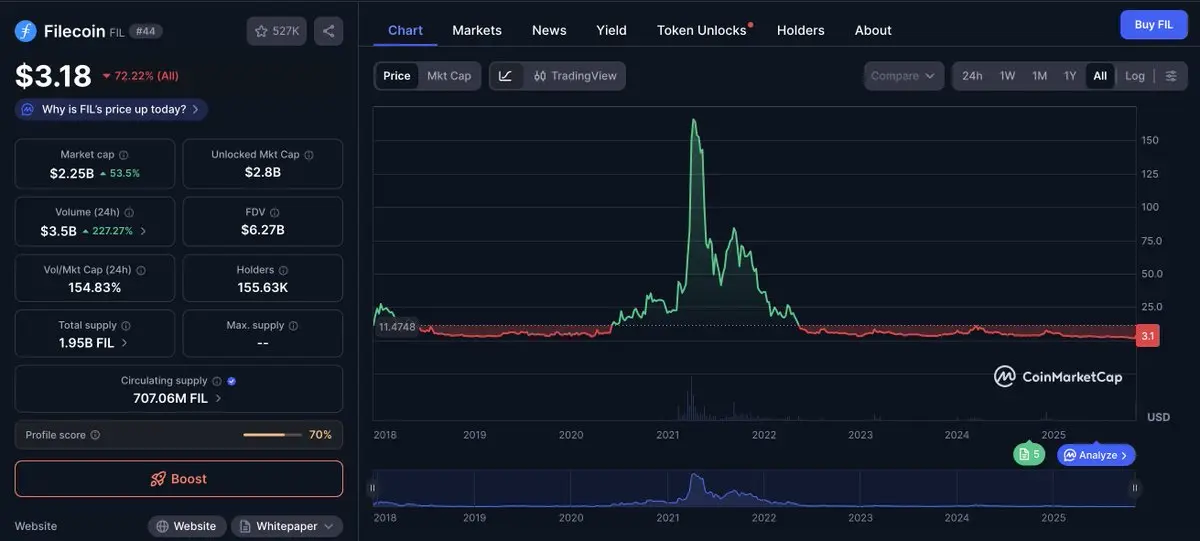The height and width of the screenshot is (541, 1200).
Task: Grab the right range slider handle
Action: (x=1135, y=488)
